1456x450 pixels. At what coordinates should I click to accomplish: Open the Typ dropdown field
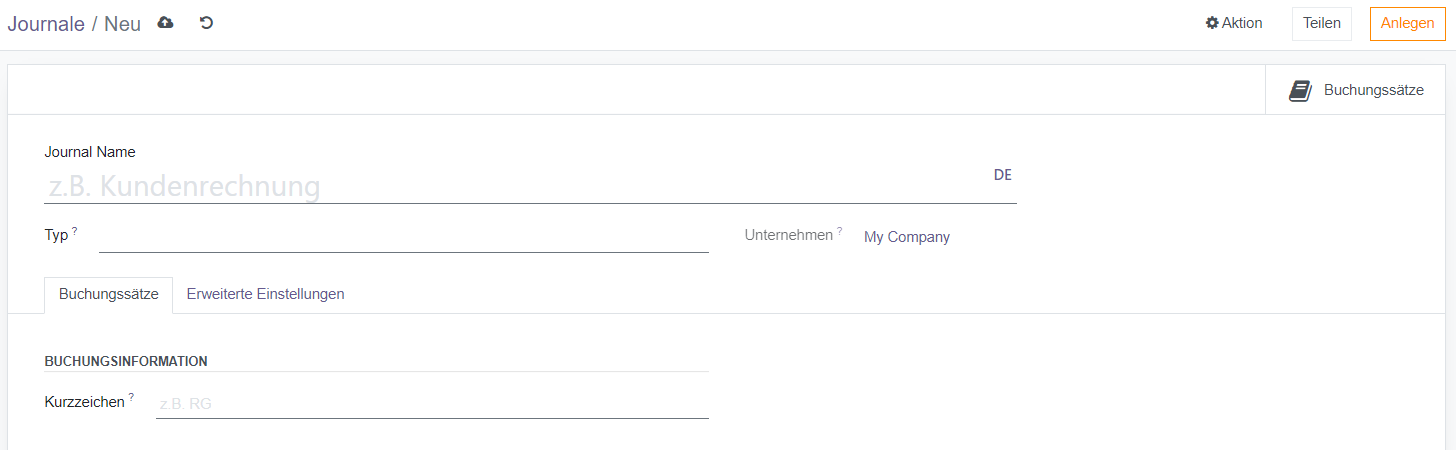403,237
